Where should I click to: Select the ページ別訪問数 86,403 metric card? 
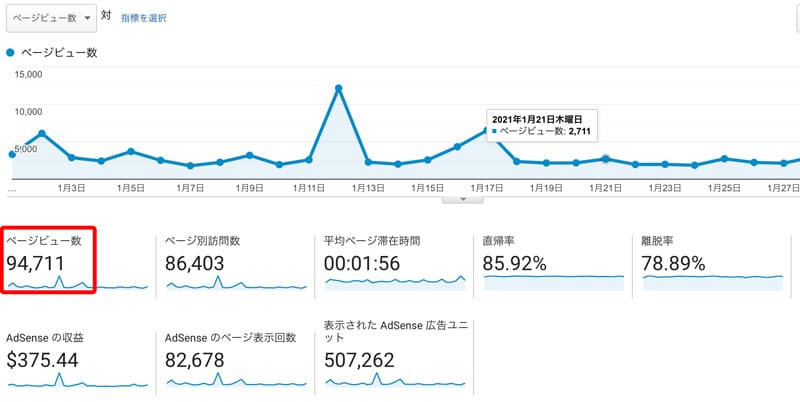point(235,263)
